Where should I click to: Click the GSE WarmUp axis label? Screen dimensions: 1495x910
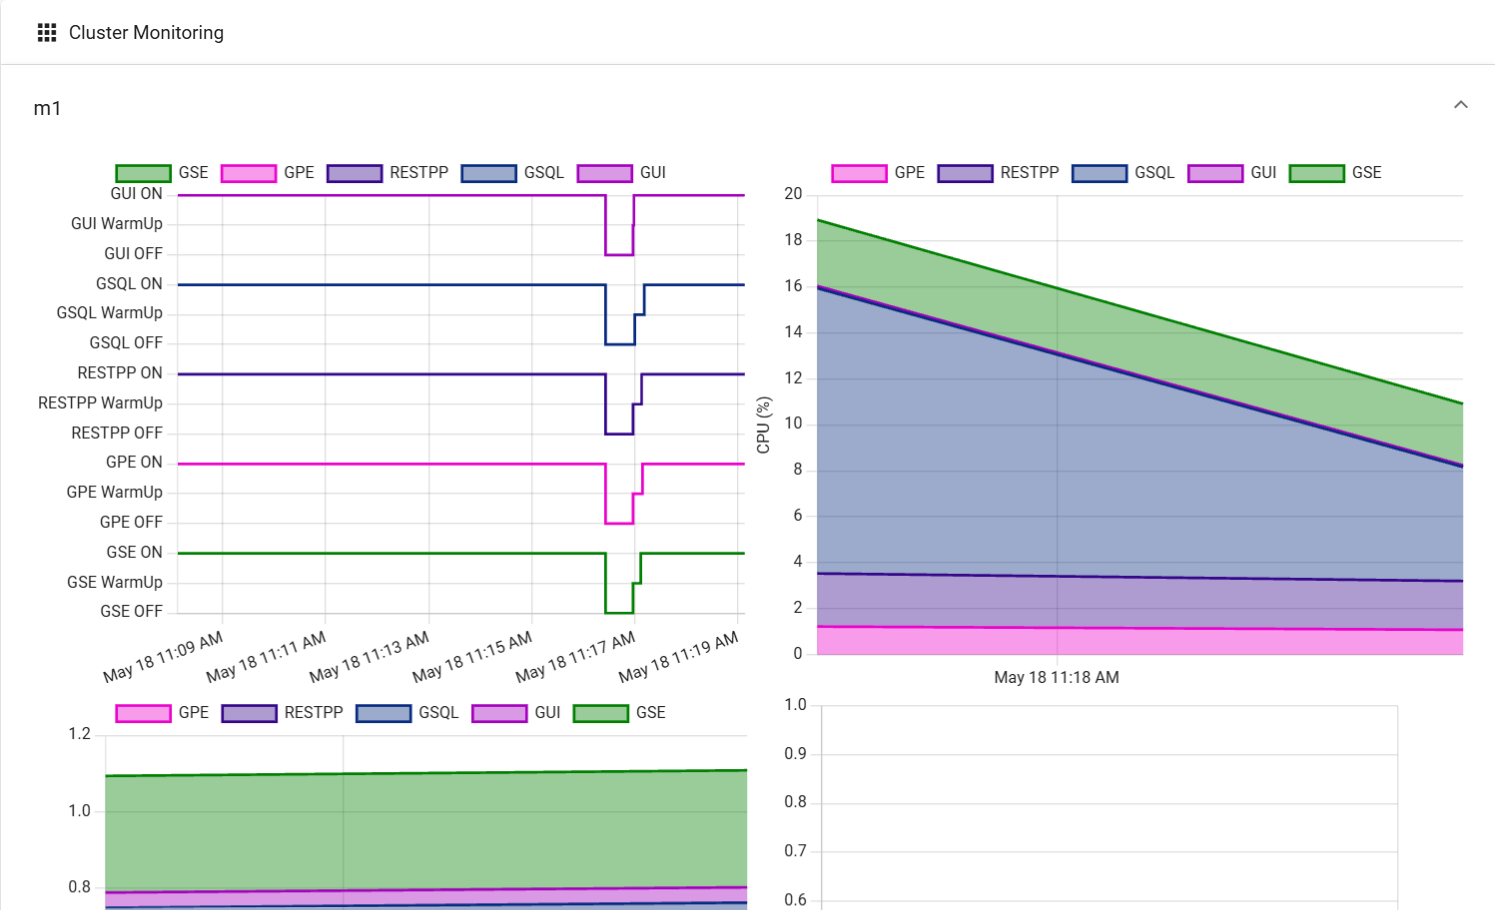[115, 582]
